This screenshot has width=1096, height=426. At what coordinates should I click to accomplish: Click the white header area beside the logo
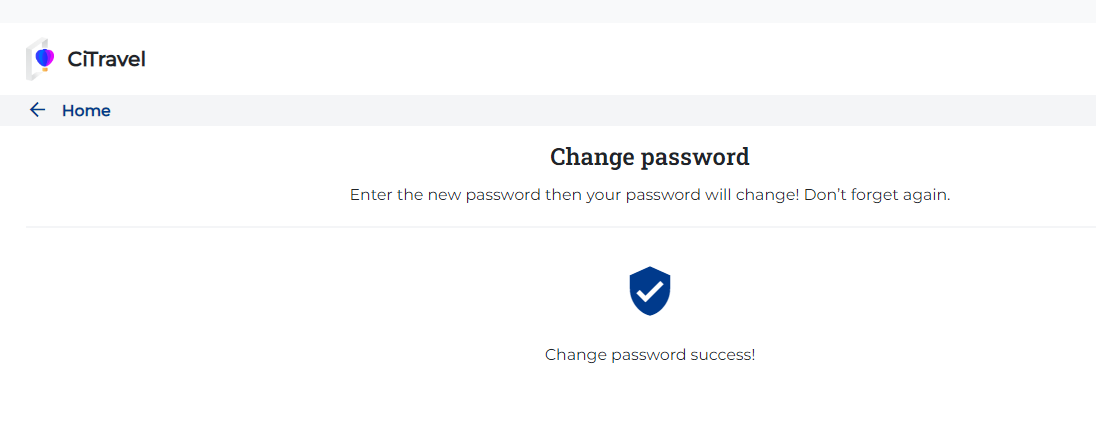[600, 59]
